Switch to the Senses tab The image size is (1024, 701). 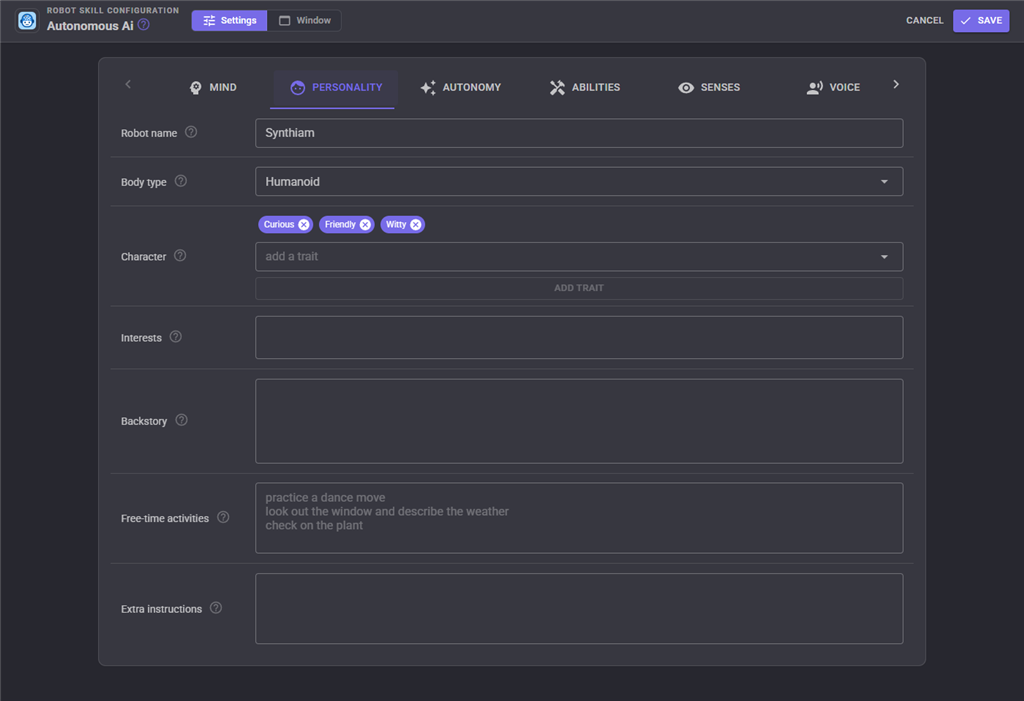click(709, 88)
